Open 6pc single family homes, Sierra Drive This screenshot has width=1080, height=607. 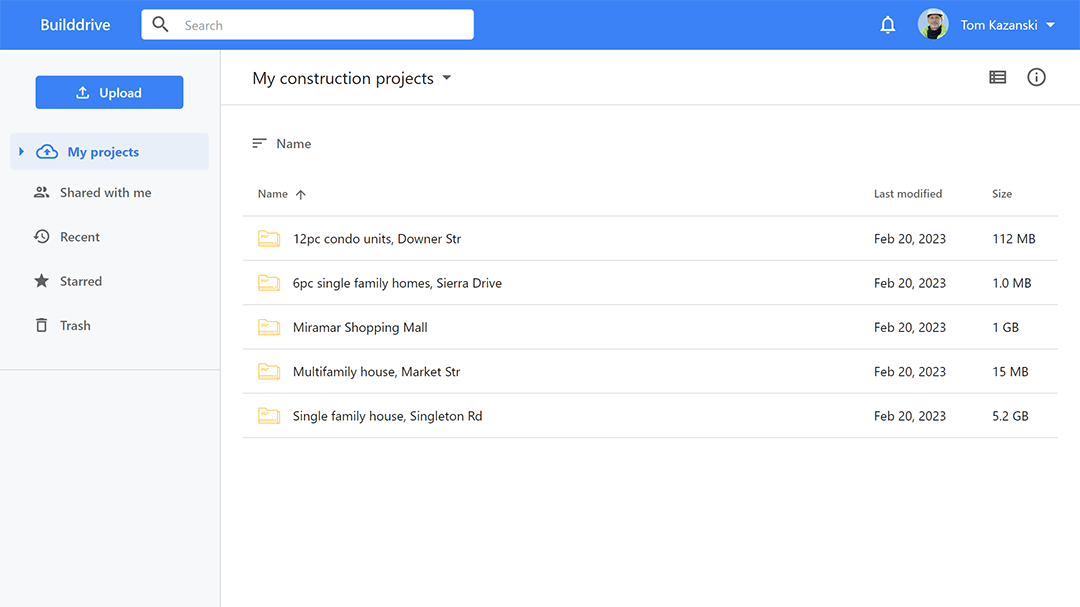pyautogui.click(x=397, y=283)
